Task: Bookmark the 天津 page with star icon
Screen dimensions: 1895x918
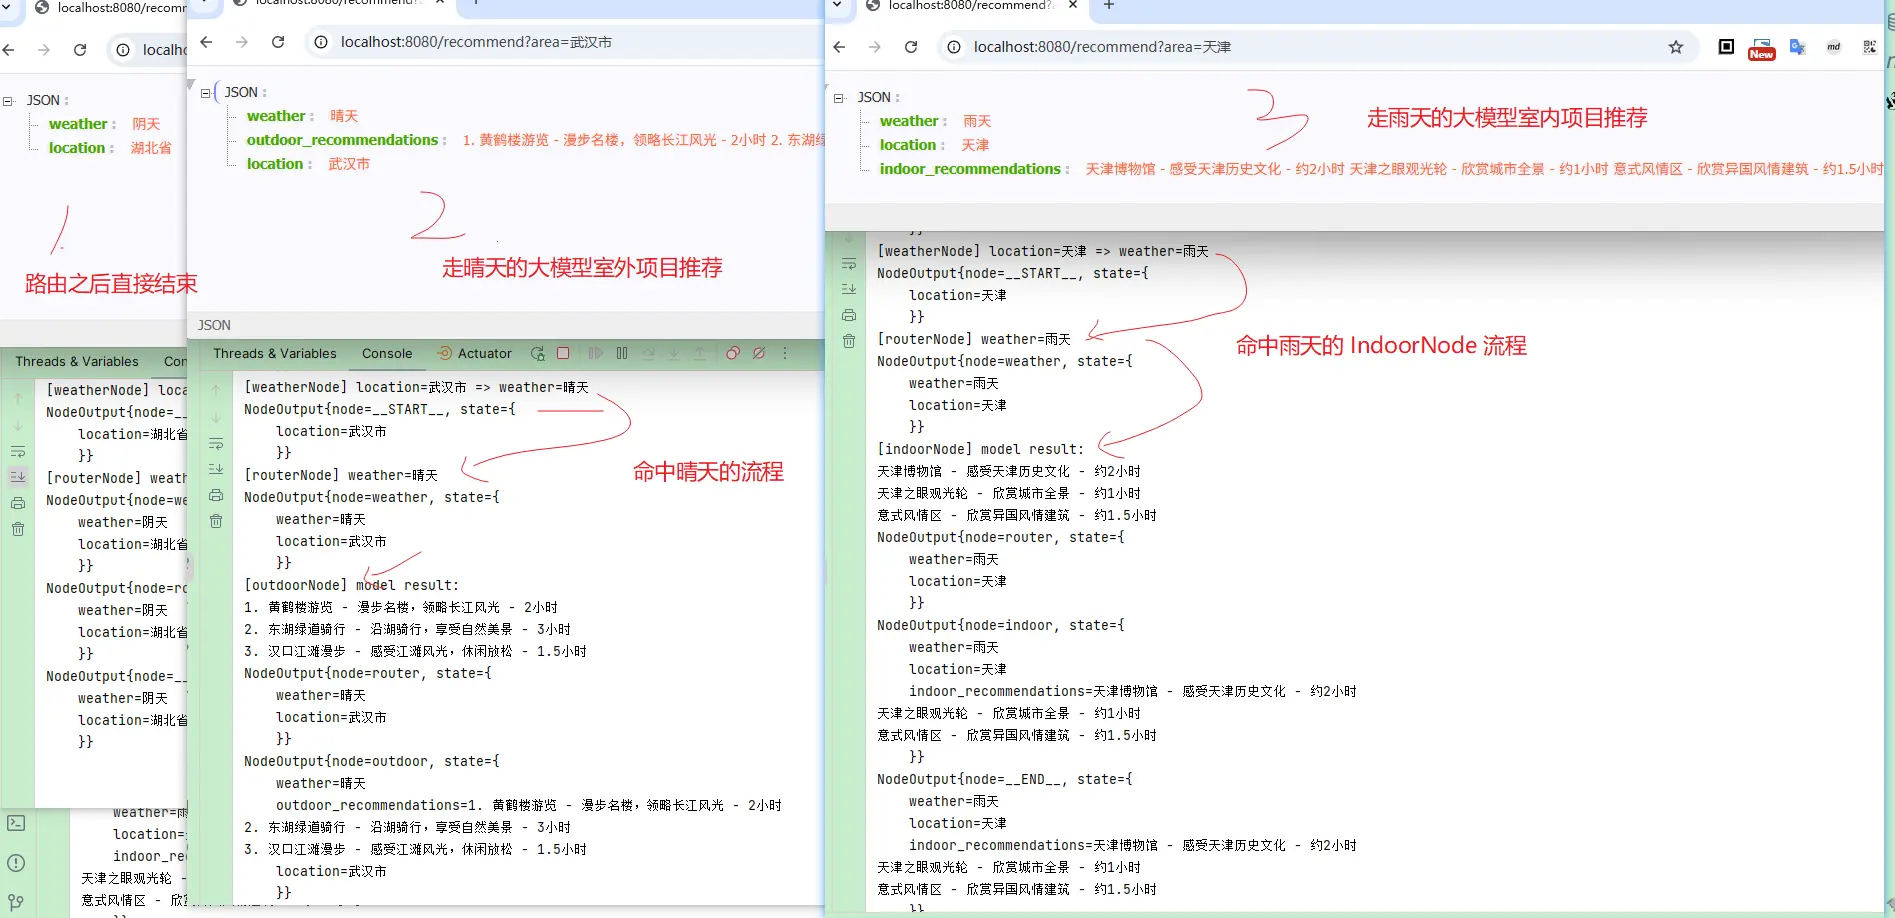Action: point(1676,47)
